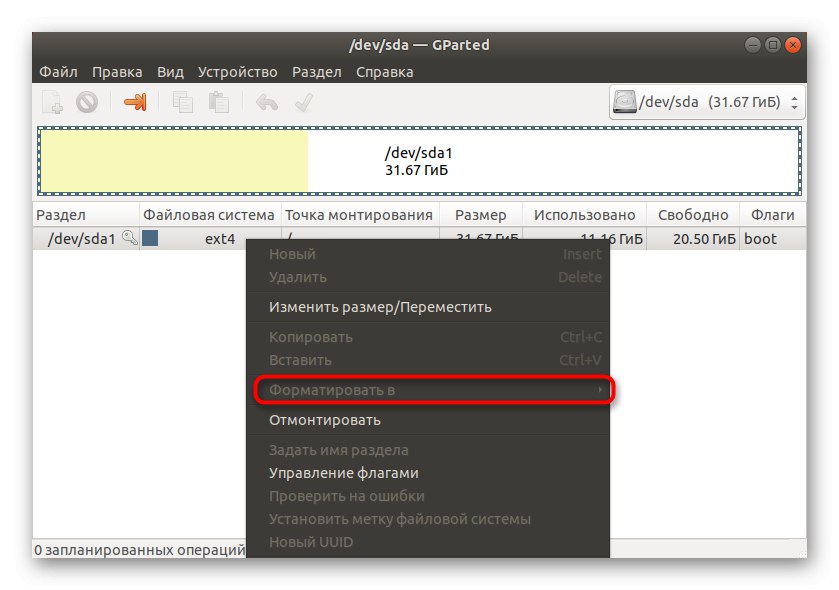
Task: Click the Новый context menu entry
Action: click(x=428, y=254)
